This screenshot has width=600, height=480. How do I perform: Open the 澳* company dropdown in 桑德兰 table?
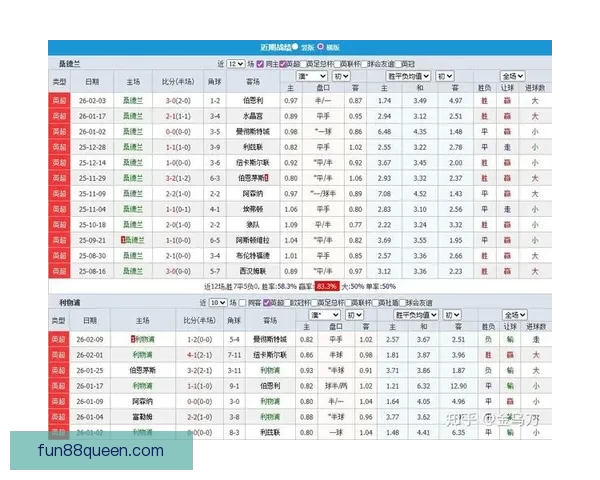312,76
